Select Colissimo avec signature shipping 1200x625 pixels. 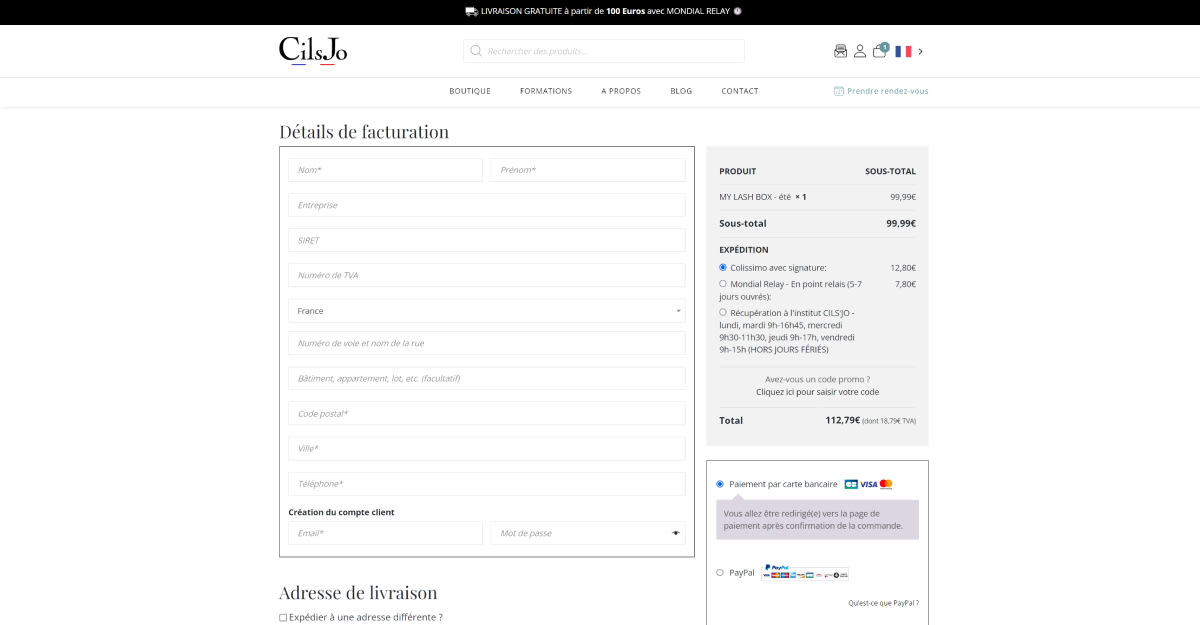tap(723, 267)
